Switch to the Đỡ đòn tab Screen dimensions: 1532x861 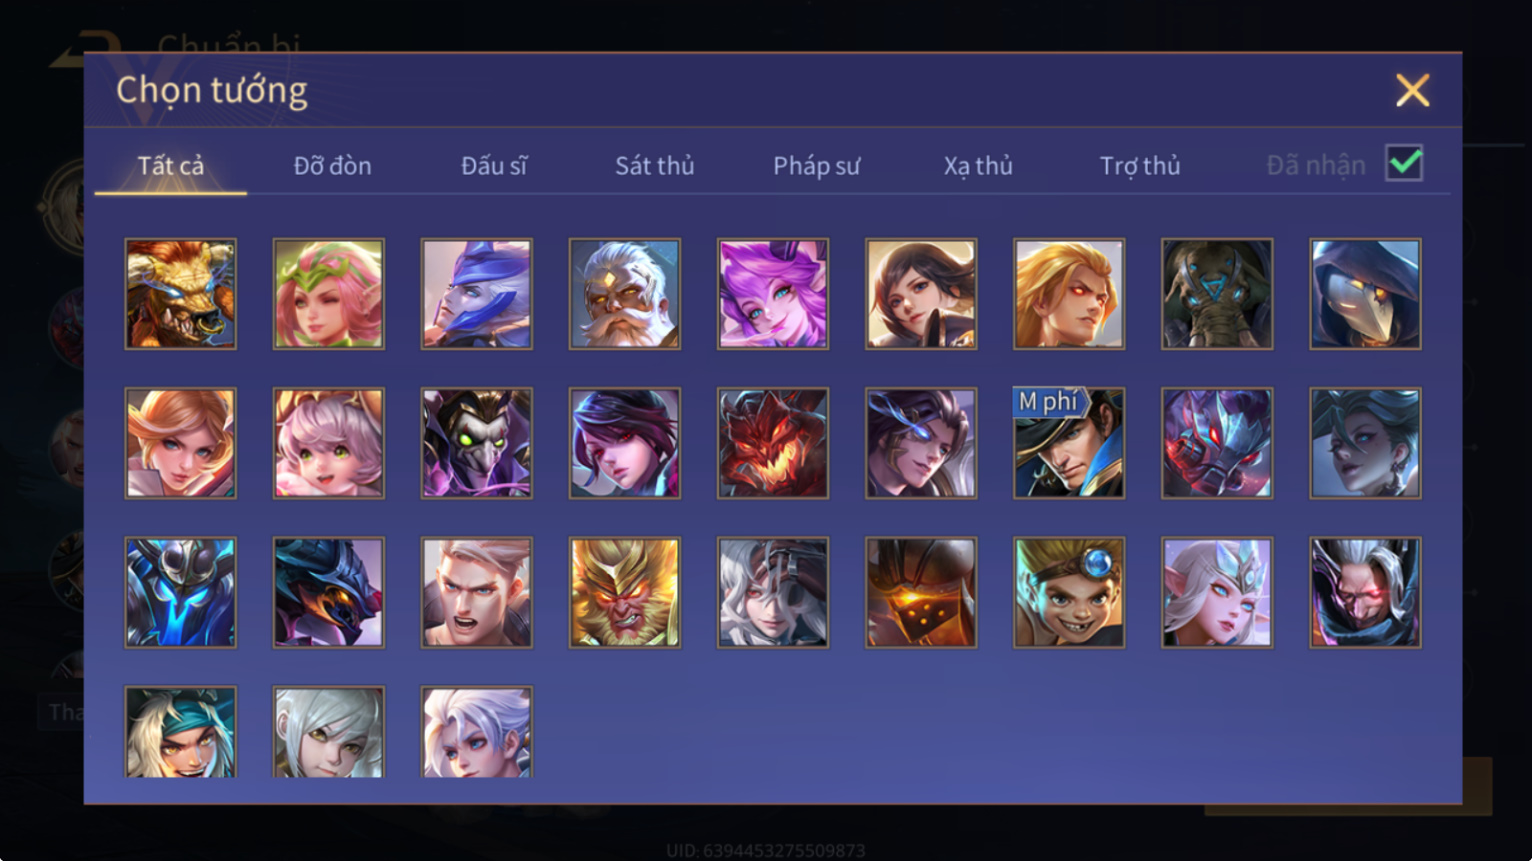pos(332,165)
